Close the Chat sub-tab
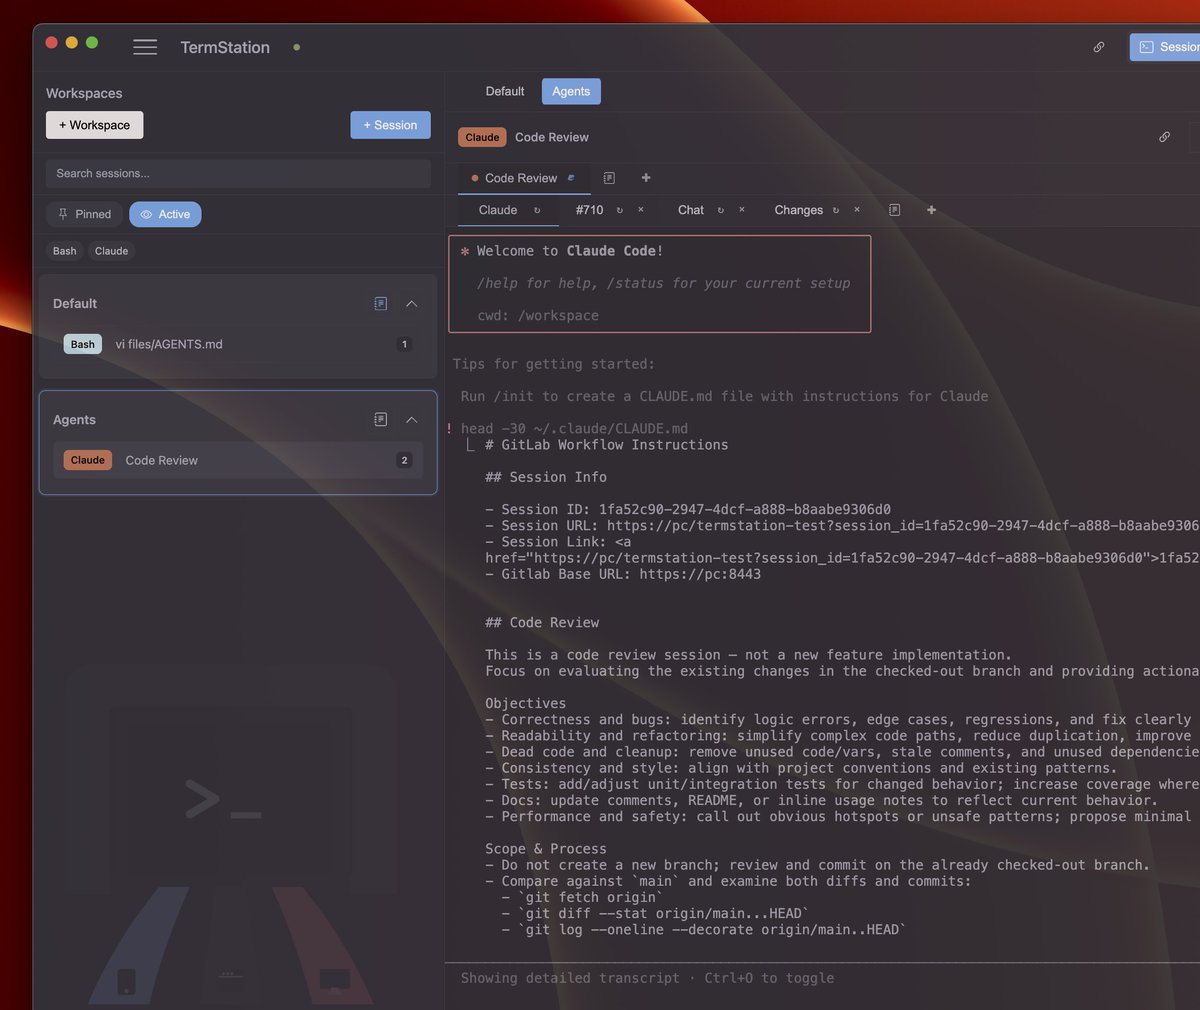1200x1010 pixels. [x=742, y=210]
